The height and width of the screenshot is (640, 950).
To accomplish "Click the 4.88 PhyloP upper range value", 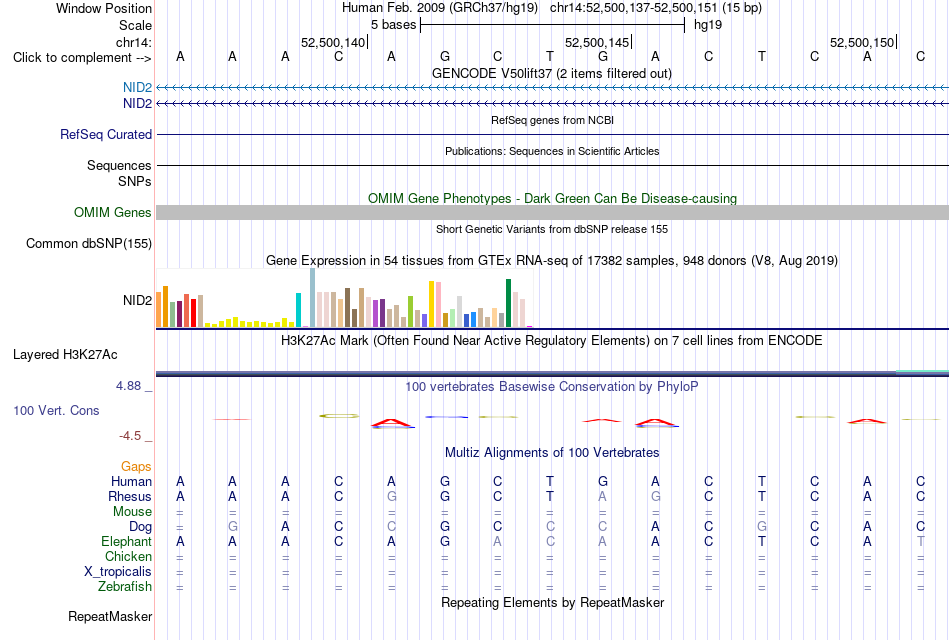I will (128, 386).
